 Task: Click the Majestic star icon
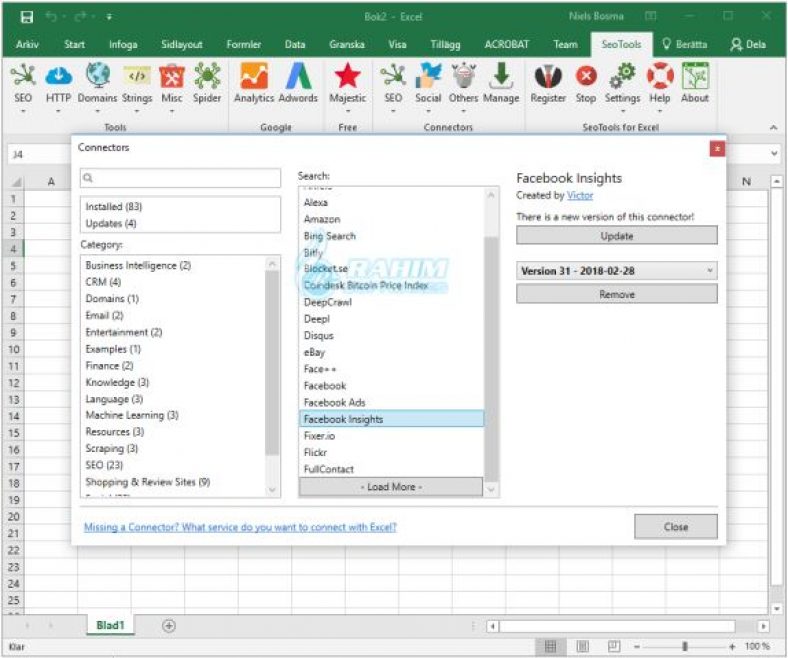pos(347,75)
